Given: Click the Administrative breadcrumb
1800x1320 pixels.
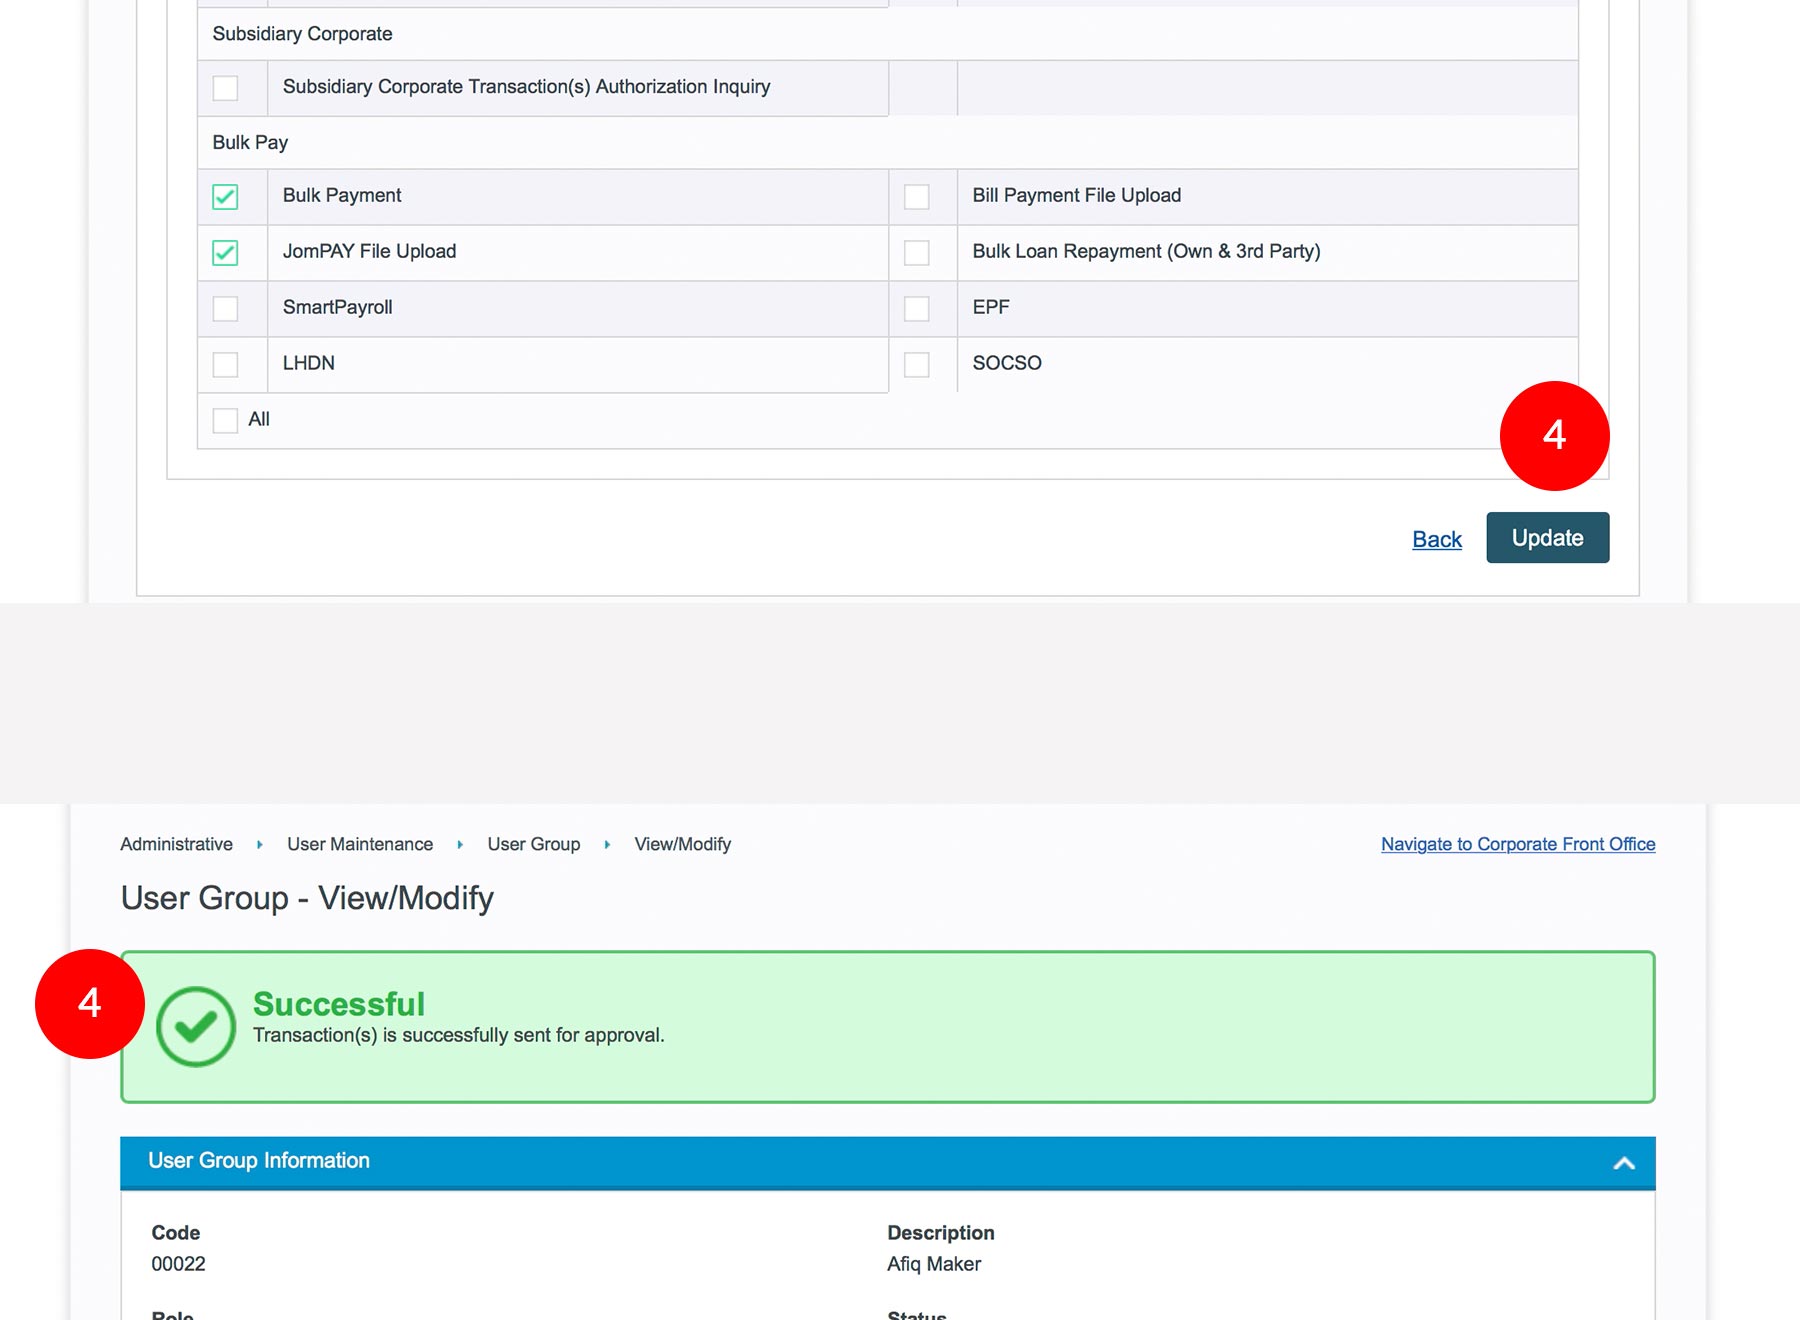Looking at the screenshot, I should pyautogui.click(x=176, y=844).
